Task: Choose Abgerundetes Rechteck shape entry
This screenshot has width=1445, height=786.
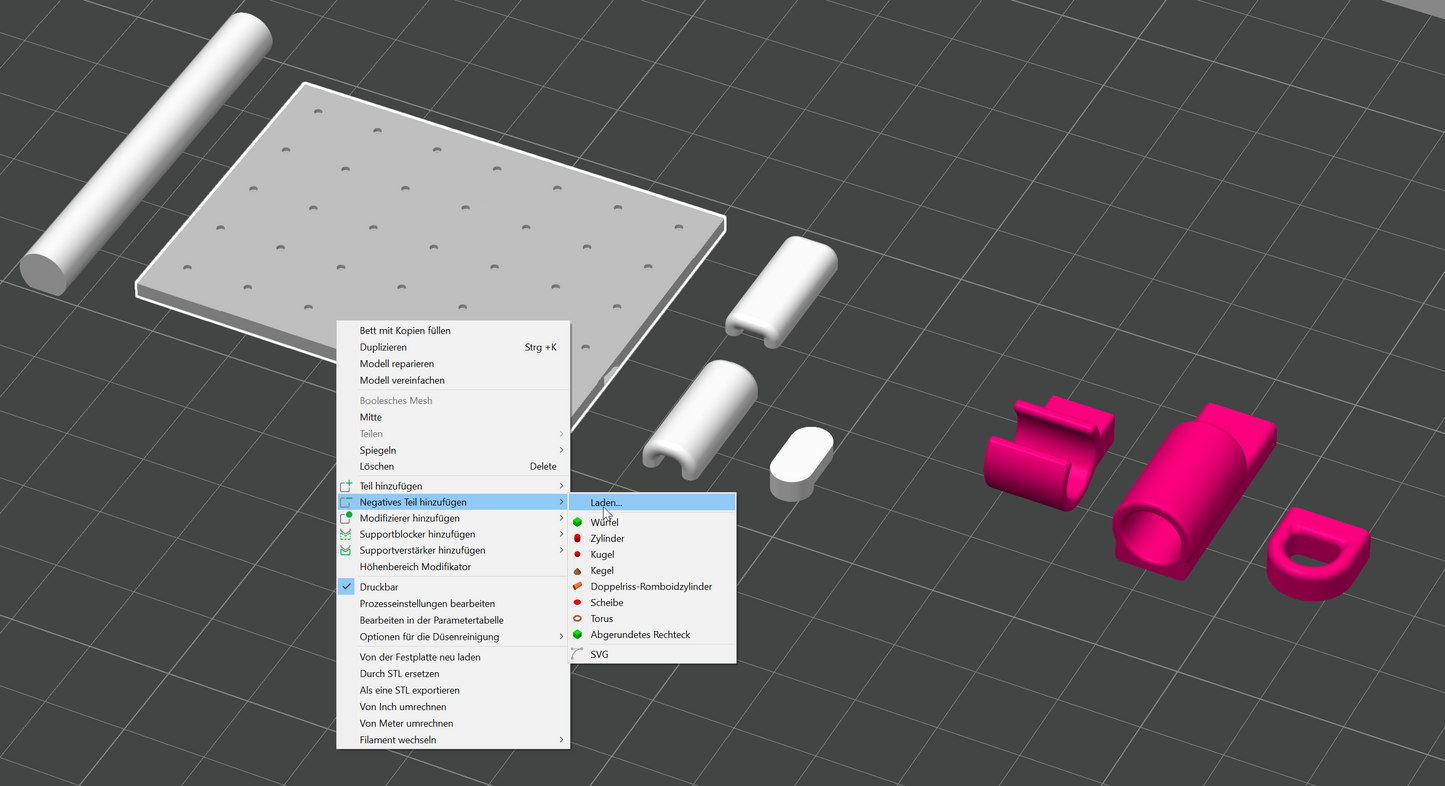Action: tap(640, 635)
